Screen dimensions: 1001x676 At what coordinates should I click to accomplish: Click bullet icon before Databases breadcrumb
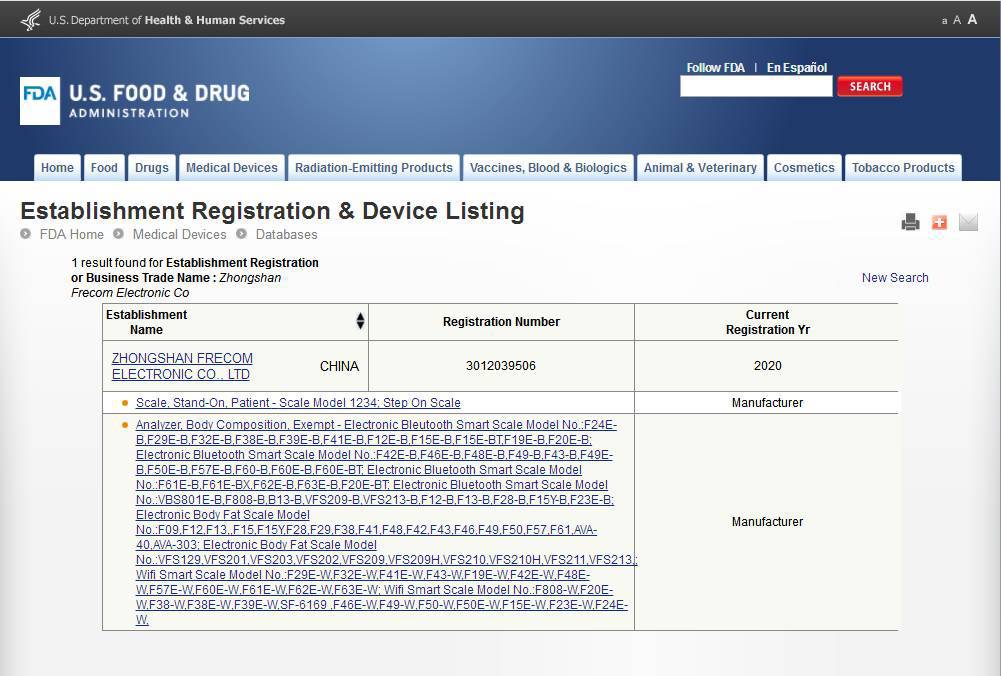coord(241,234)
